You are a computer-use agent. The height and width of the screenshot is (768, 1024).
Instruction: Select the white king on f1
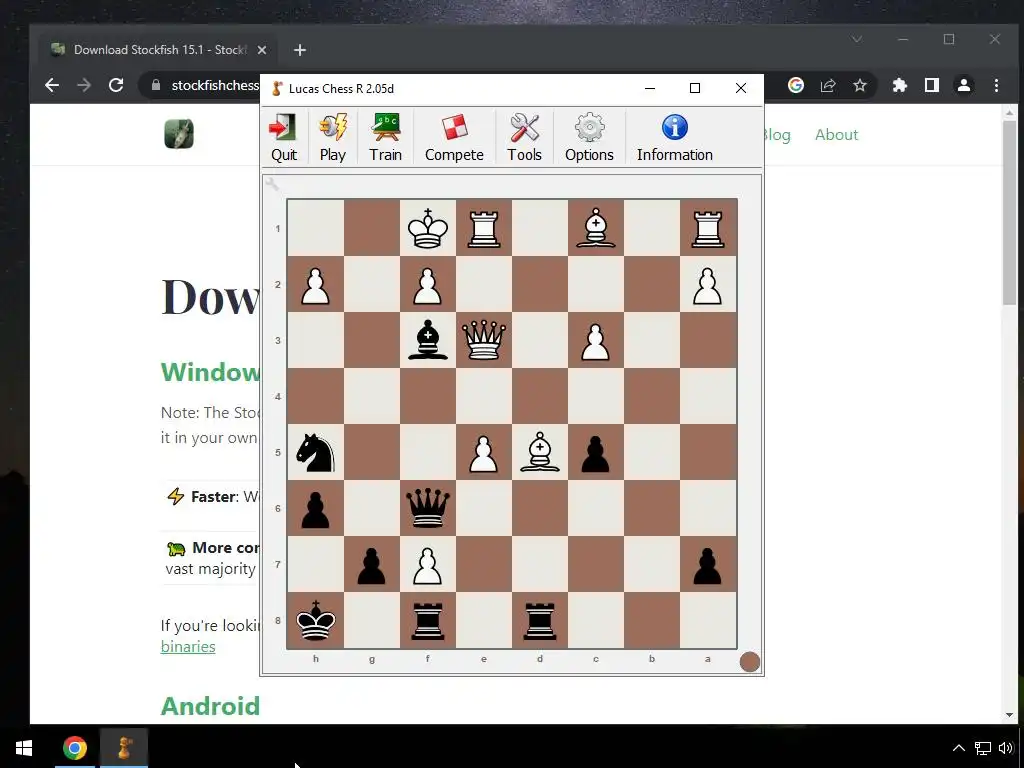coord(428,228)
